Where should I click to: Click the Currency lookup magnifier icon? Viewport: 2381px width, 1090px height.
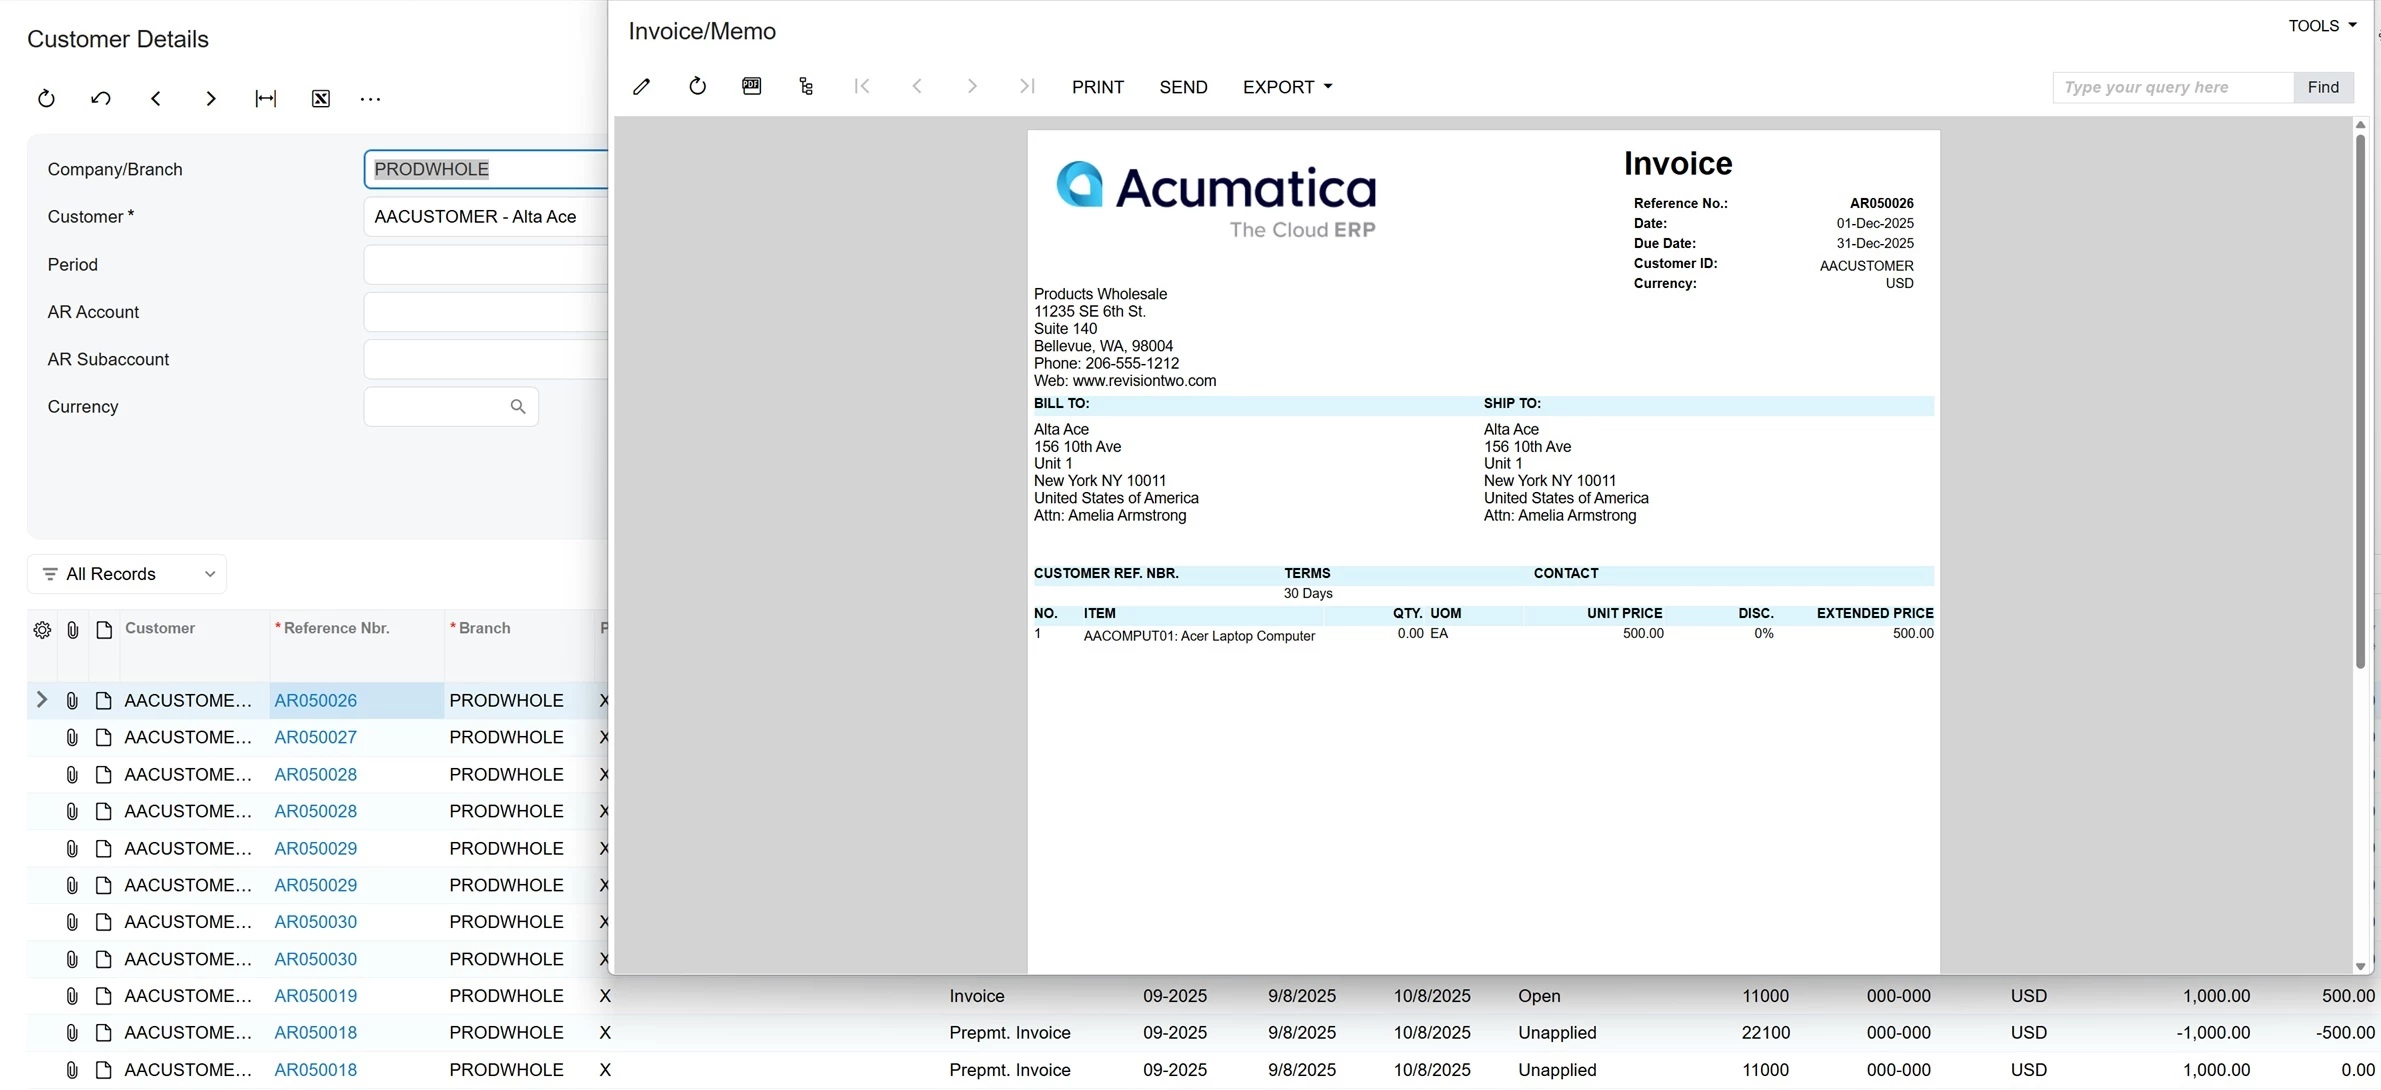517,407
